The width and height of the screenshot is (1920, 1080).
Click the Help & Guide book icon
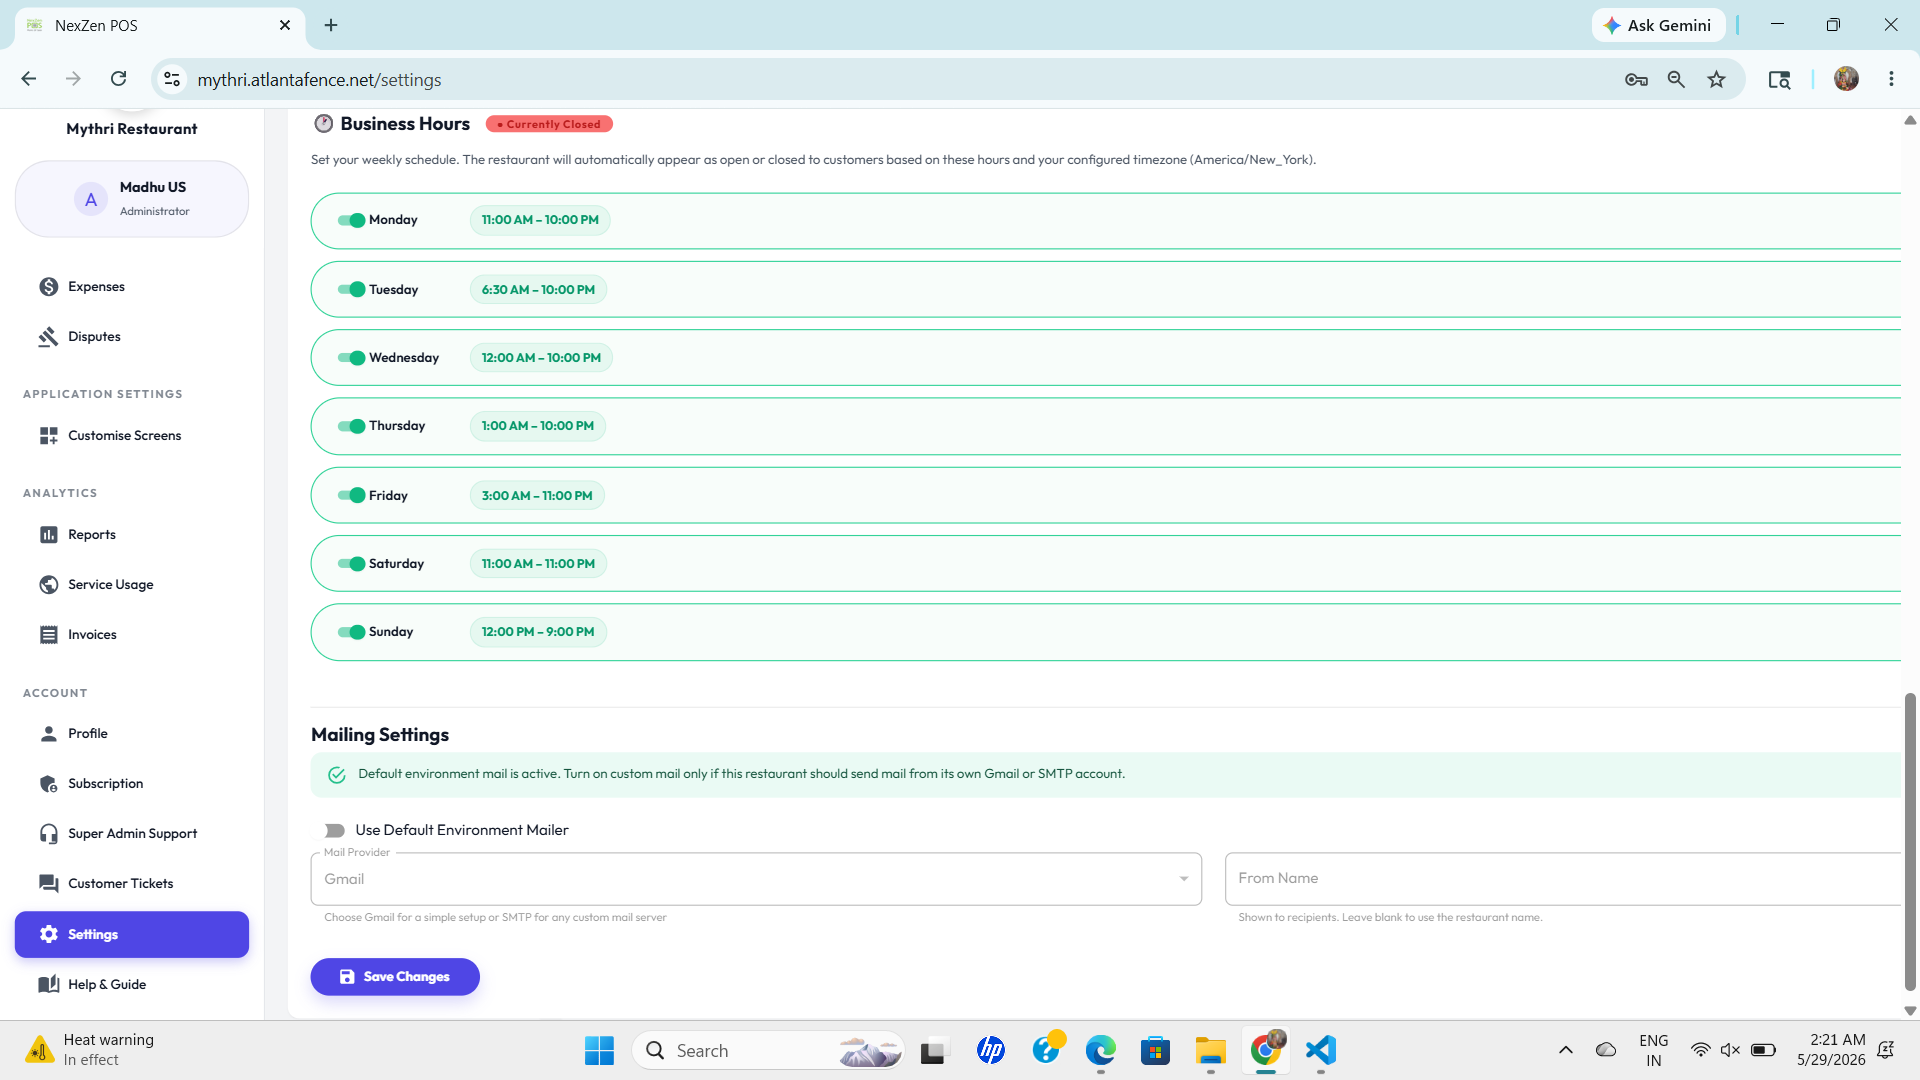tap(48, 985)
